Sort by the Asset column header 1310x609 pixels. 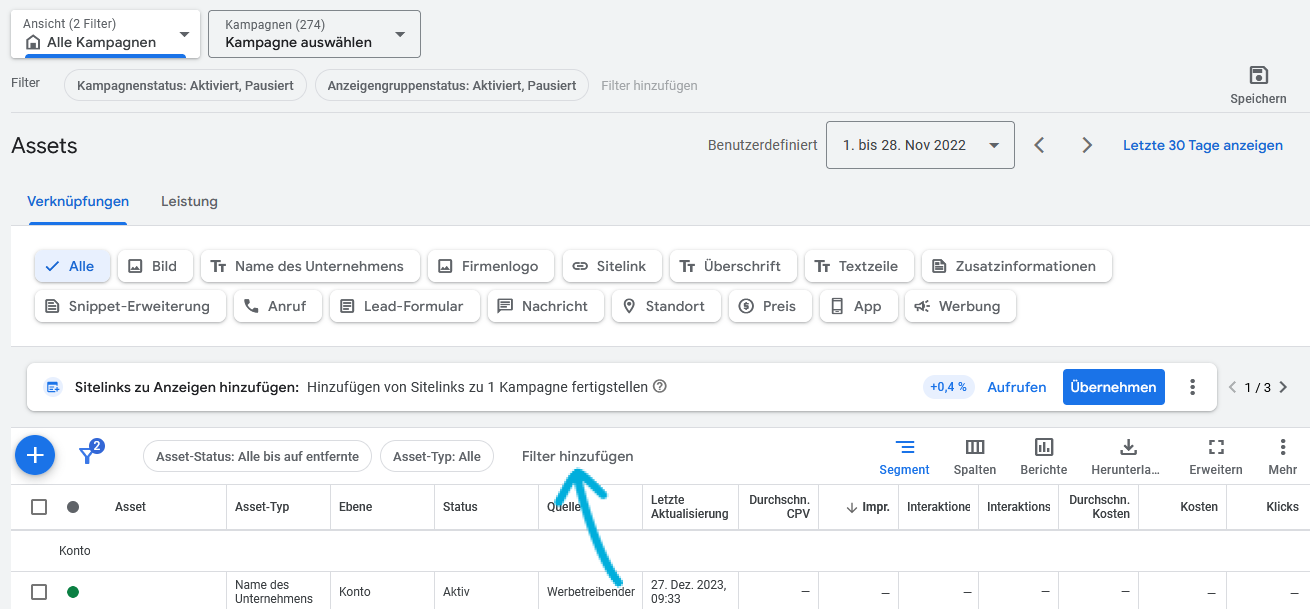pyautogui.click(x=130, y=507)
